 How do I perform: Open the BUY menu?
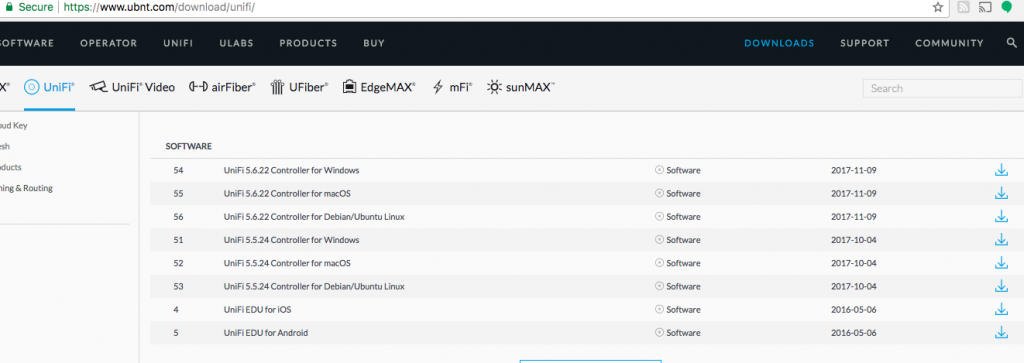click(374, 43)
